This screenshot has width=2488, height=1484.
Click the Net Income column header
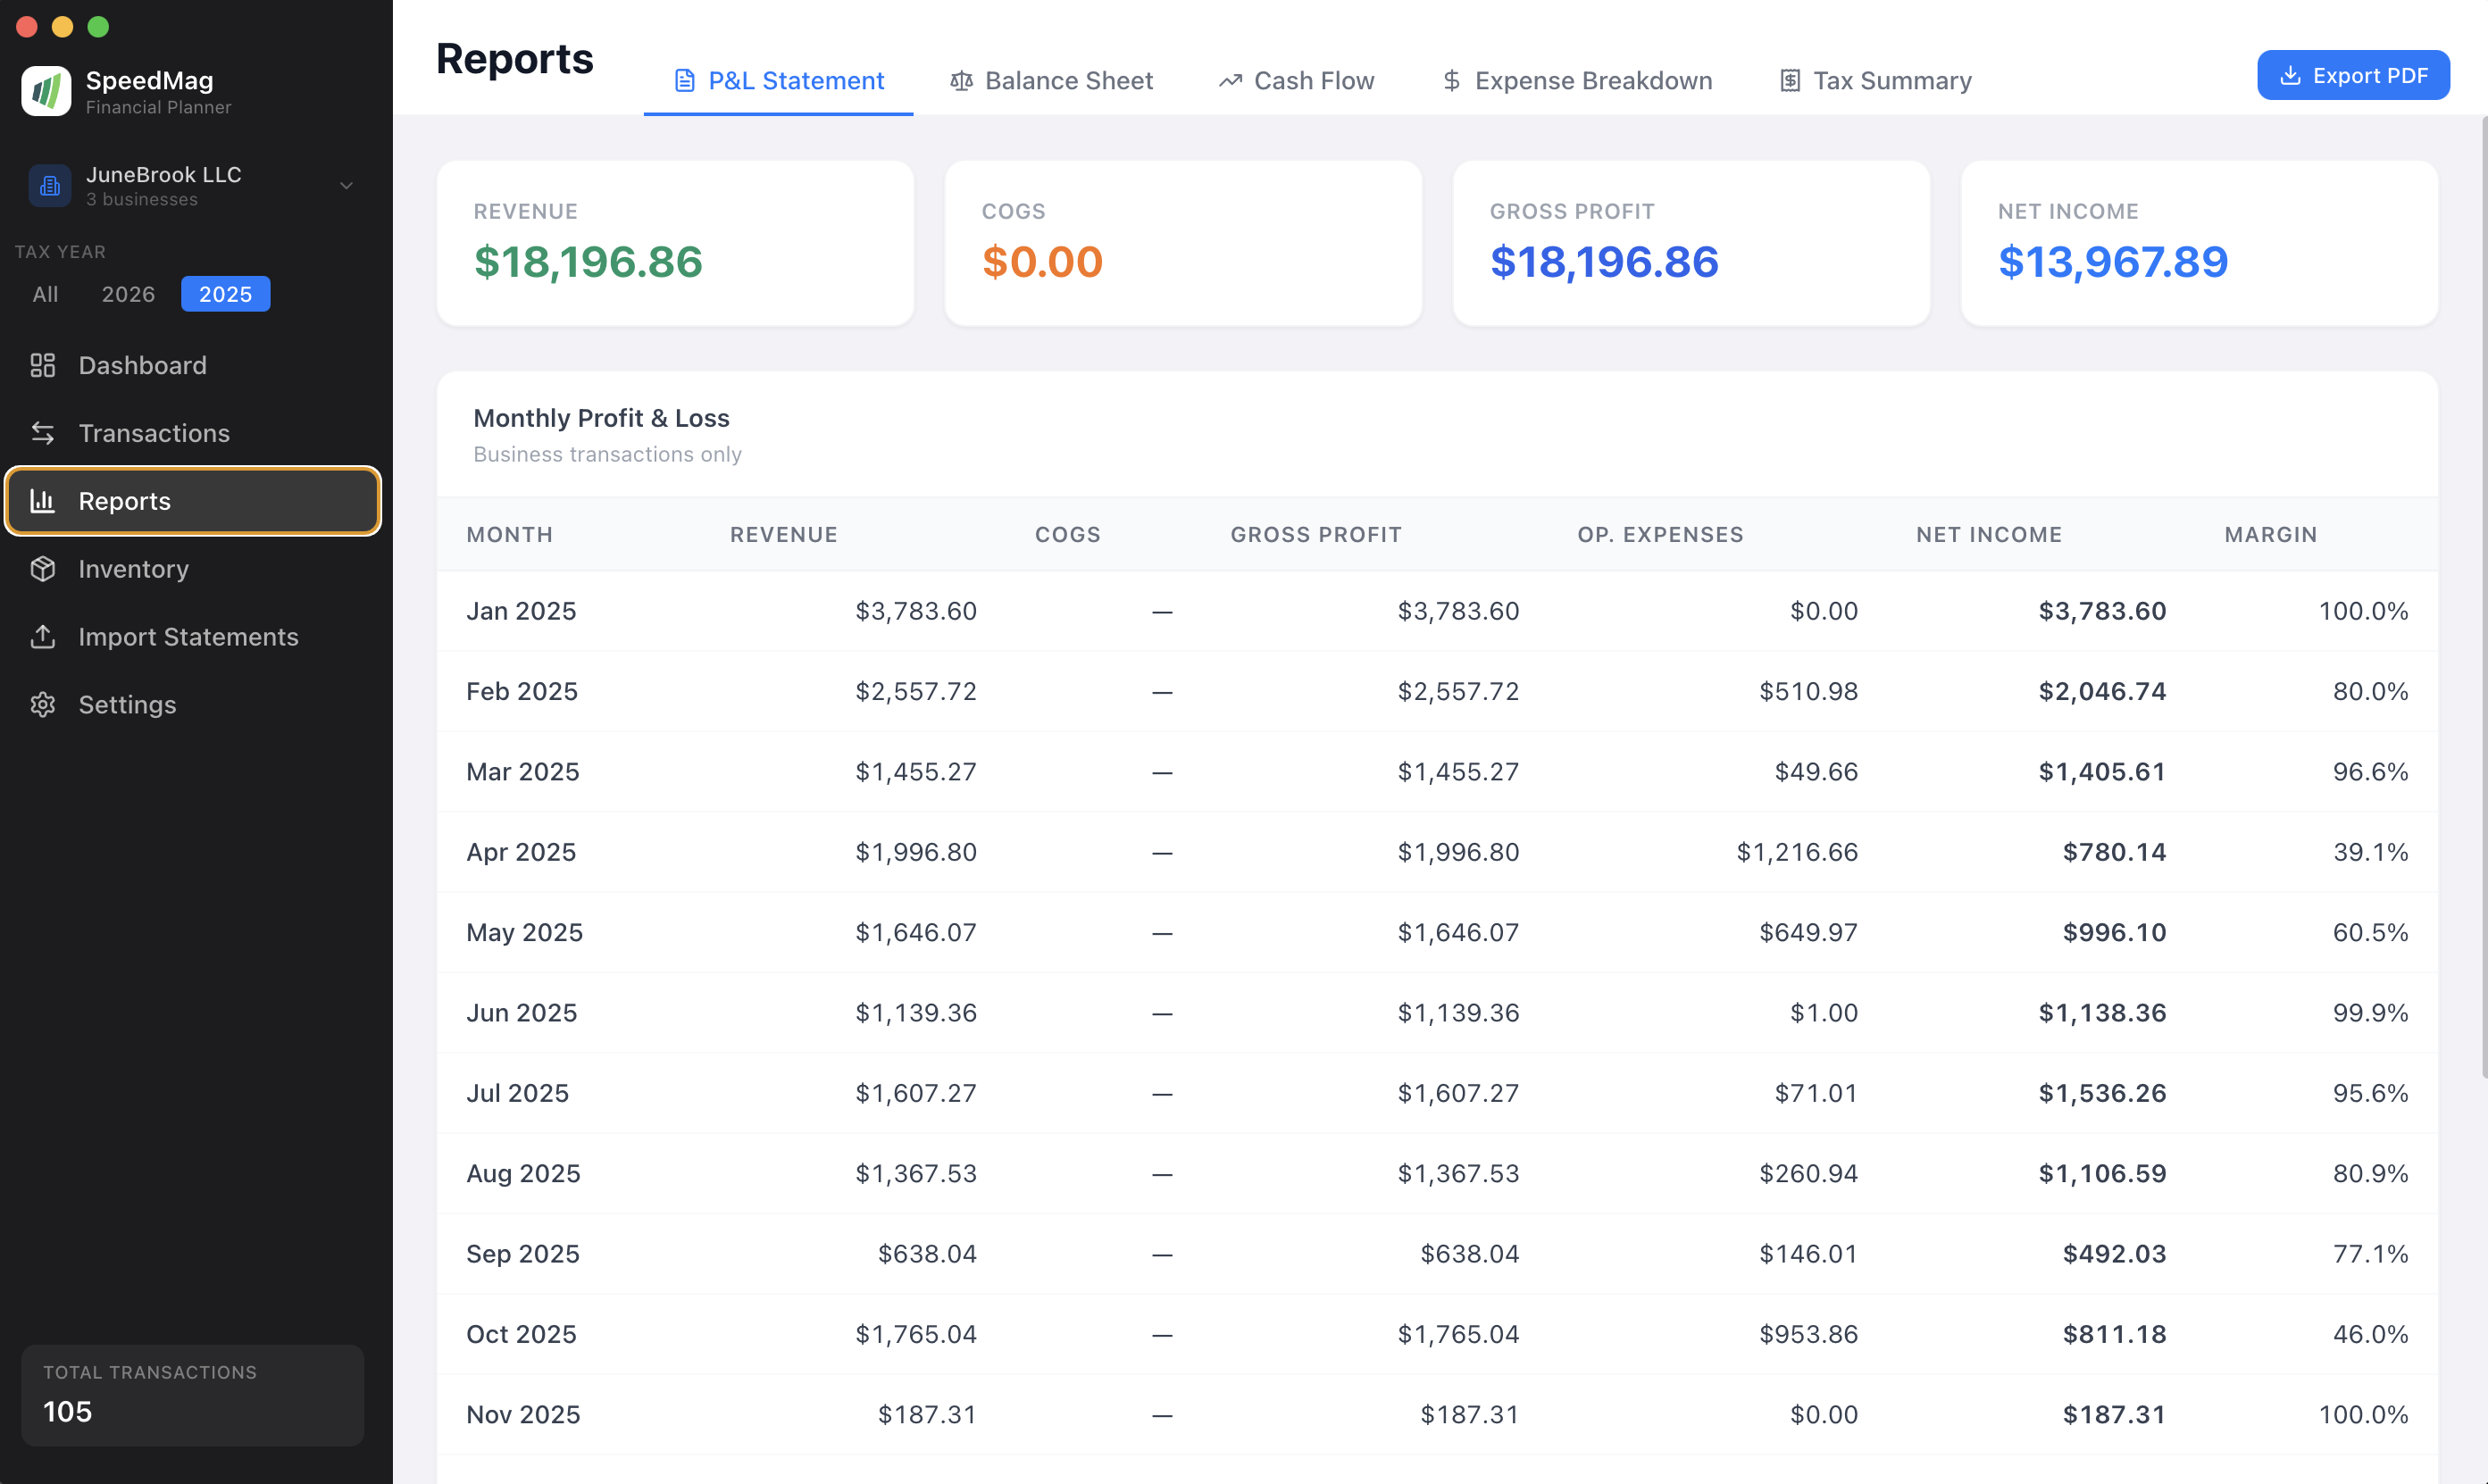click(x=1988, y=535)
